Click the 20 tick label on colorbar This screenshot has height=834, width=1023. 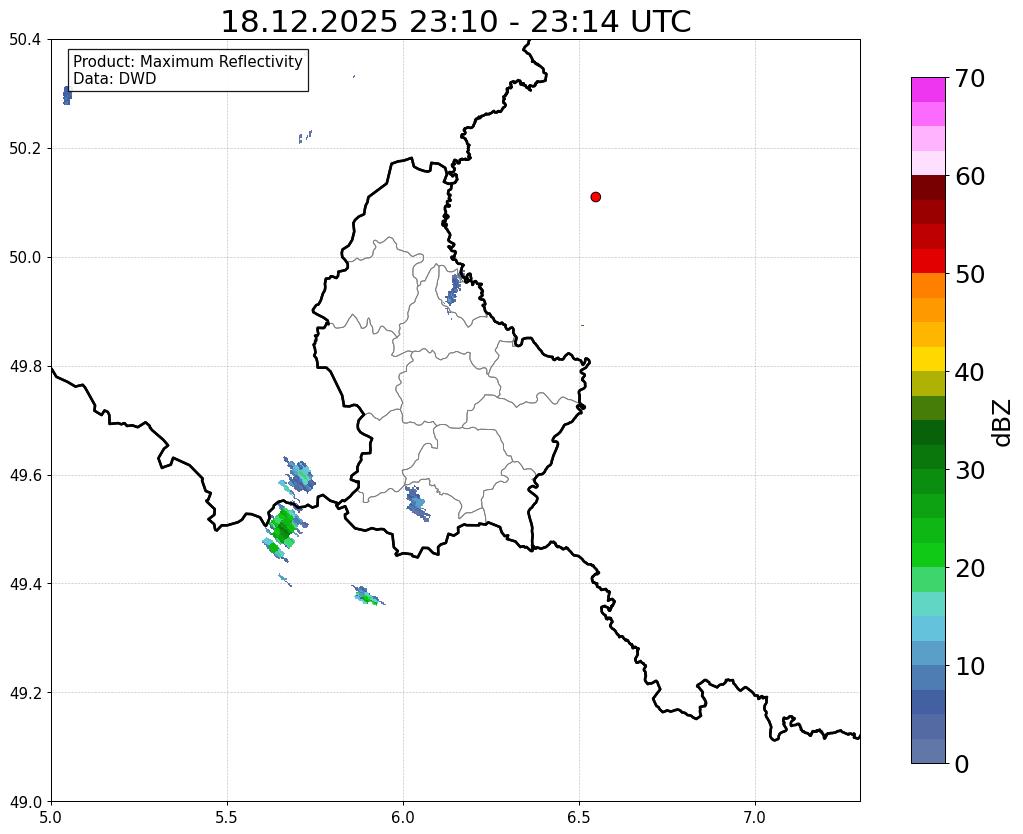pyautogui.click(x=970, y=568)
